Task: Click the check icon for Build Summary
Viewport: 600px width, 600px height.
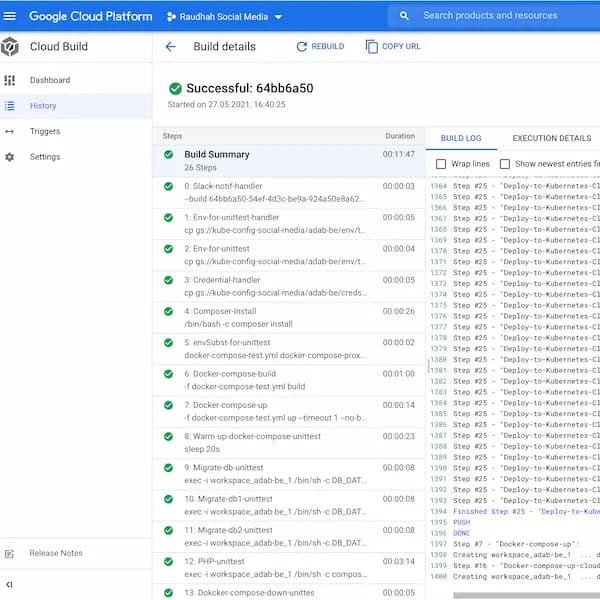Action: point(168,154)
